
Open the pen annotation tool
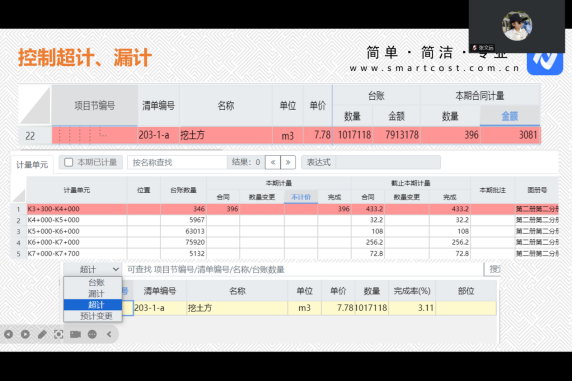click(42, 334)
